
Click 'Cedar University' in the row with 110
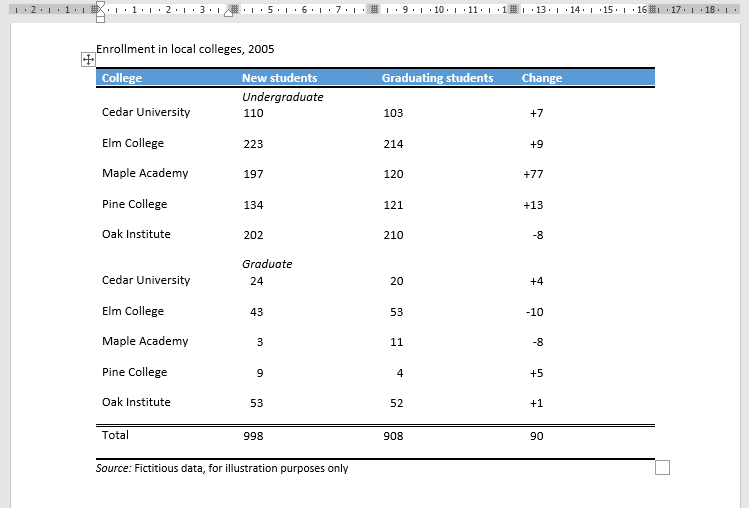click(x=146, y=112)
